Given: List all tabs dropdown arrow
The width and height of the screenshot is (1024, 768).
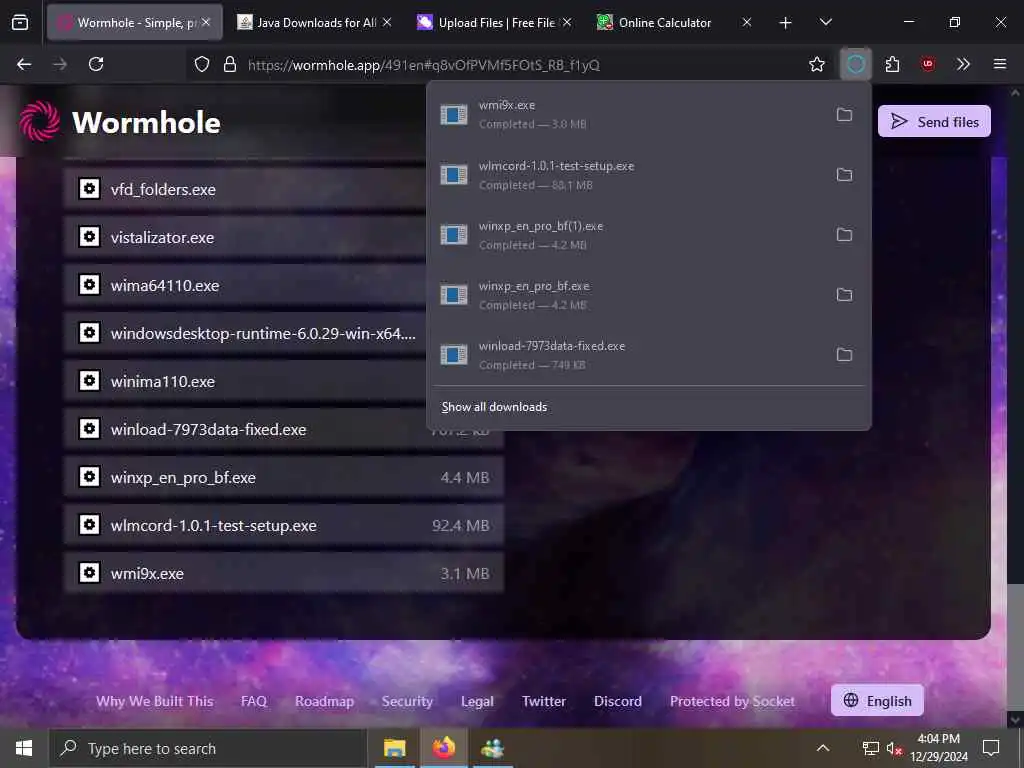Looking at the screenshot, I should tap(825, 22).
